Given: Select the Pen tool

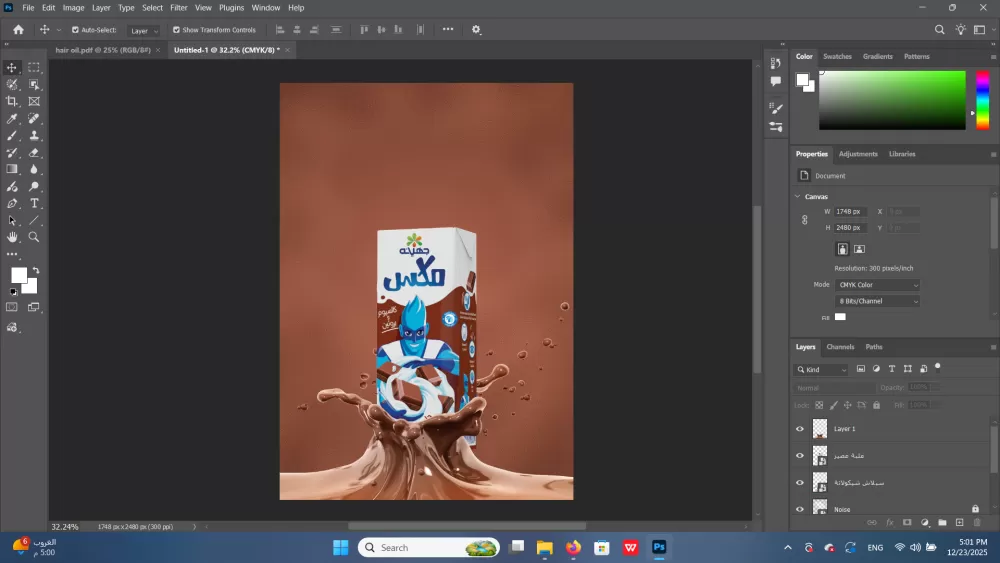Looking at the screenshot, I should coord(11,203).
